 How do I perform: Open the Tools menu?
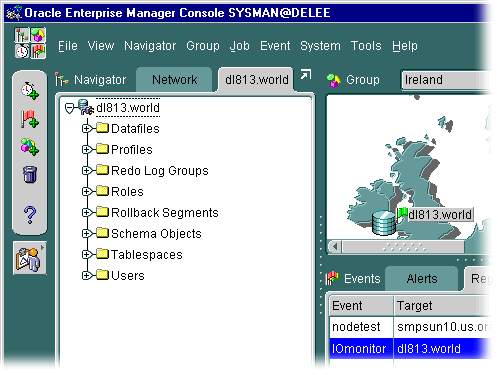click(366, 46)
